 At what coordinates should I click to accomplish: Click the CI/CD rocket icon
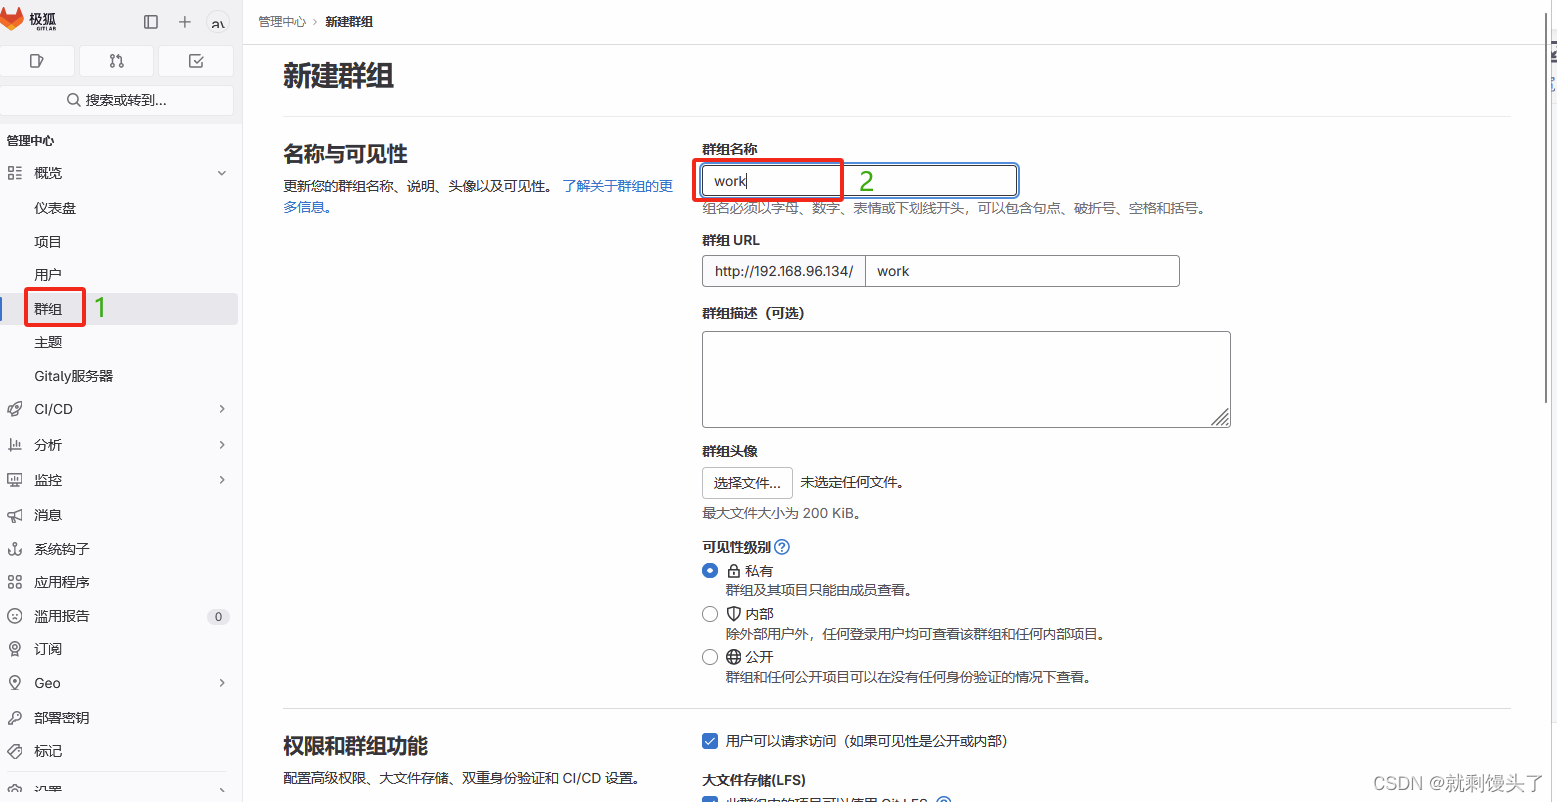click(x=15, y=409)
